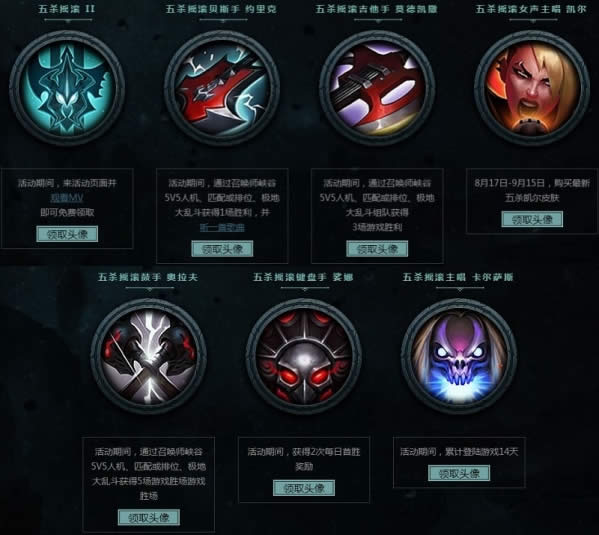599x535 pixels.
Task: Pick Sona's red-eyed metal skull avatar
Action: tap(304, 356)
